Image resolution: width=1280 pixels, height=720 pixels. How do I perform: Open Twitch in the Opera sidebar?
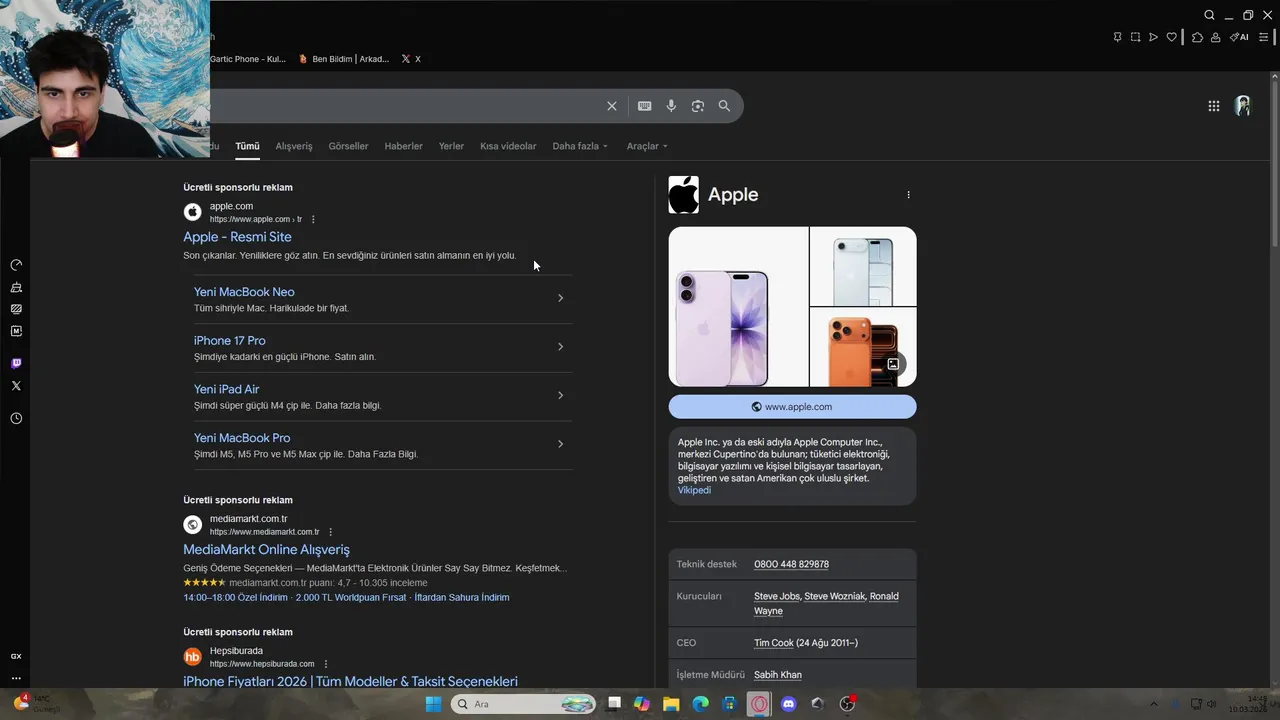click(x=16, y=364)
